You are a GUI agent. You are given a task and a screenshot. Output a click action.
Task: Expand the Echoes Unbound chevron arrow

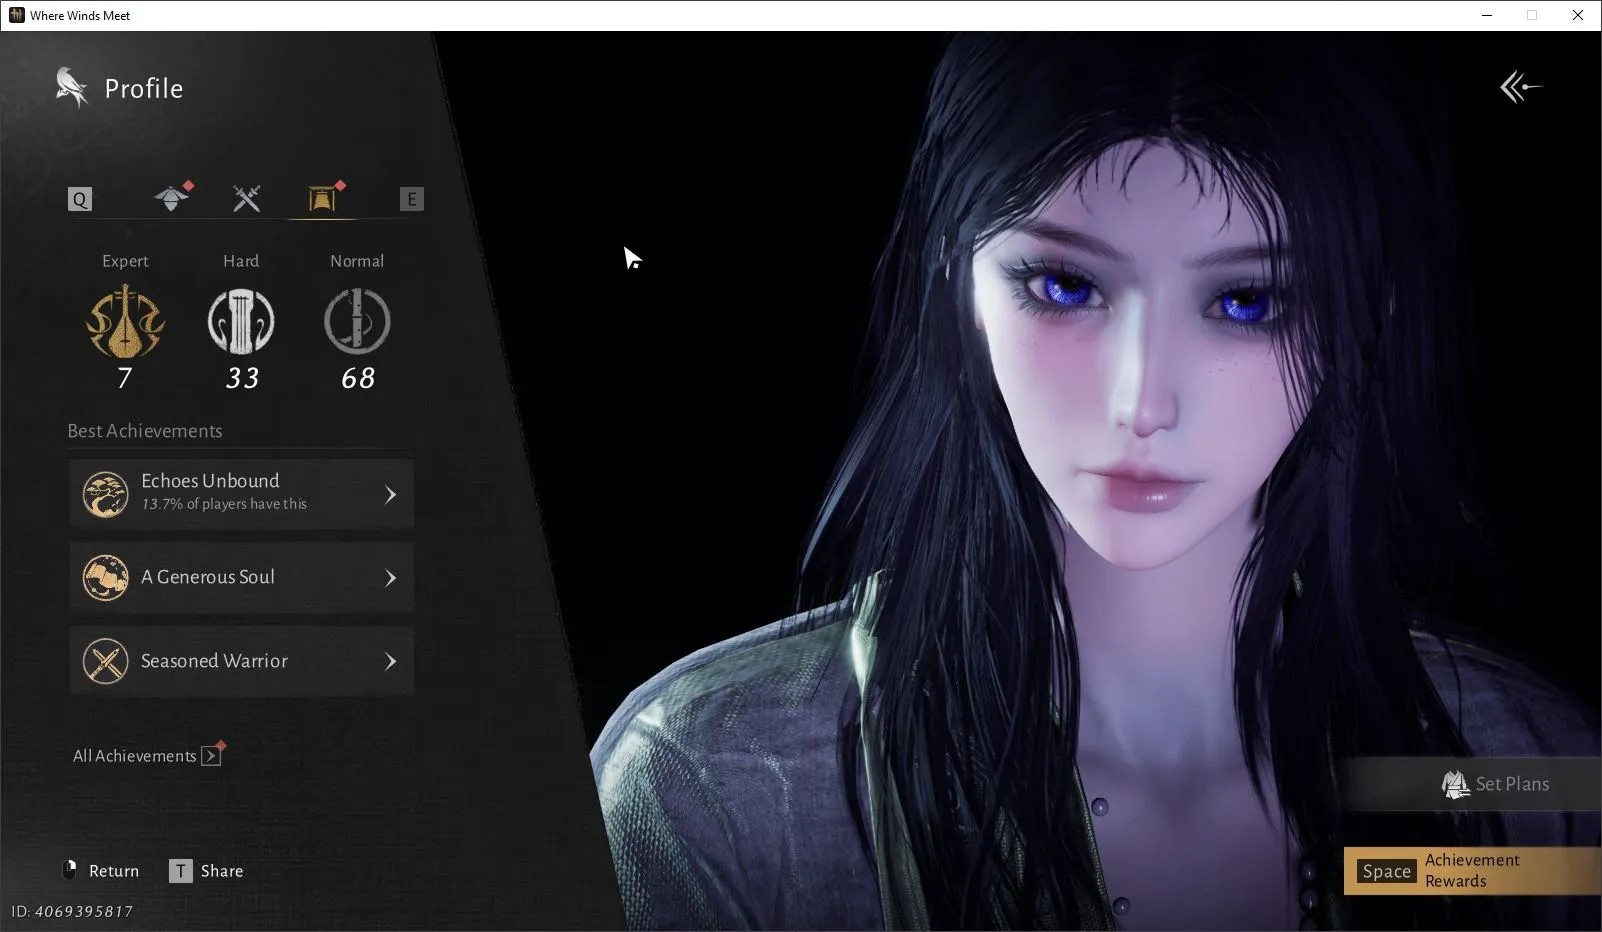tap(390, 494)
